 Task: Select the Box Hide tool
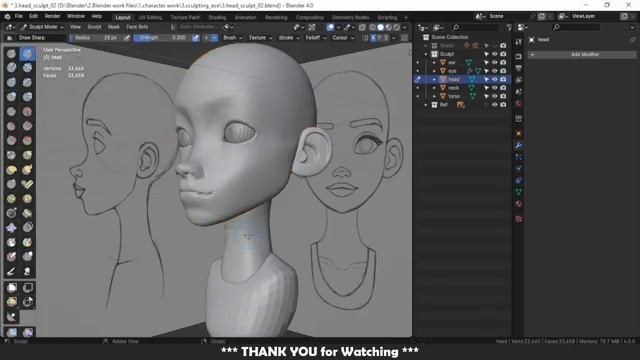click(27, 287)
